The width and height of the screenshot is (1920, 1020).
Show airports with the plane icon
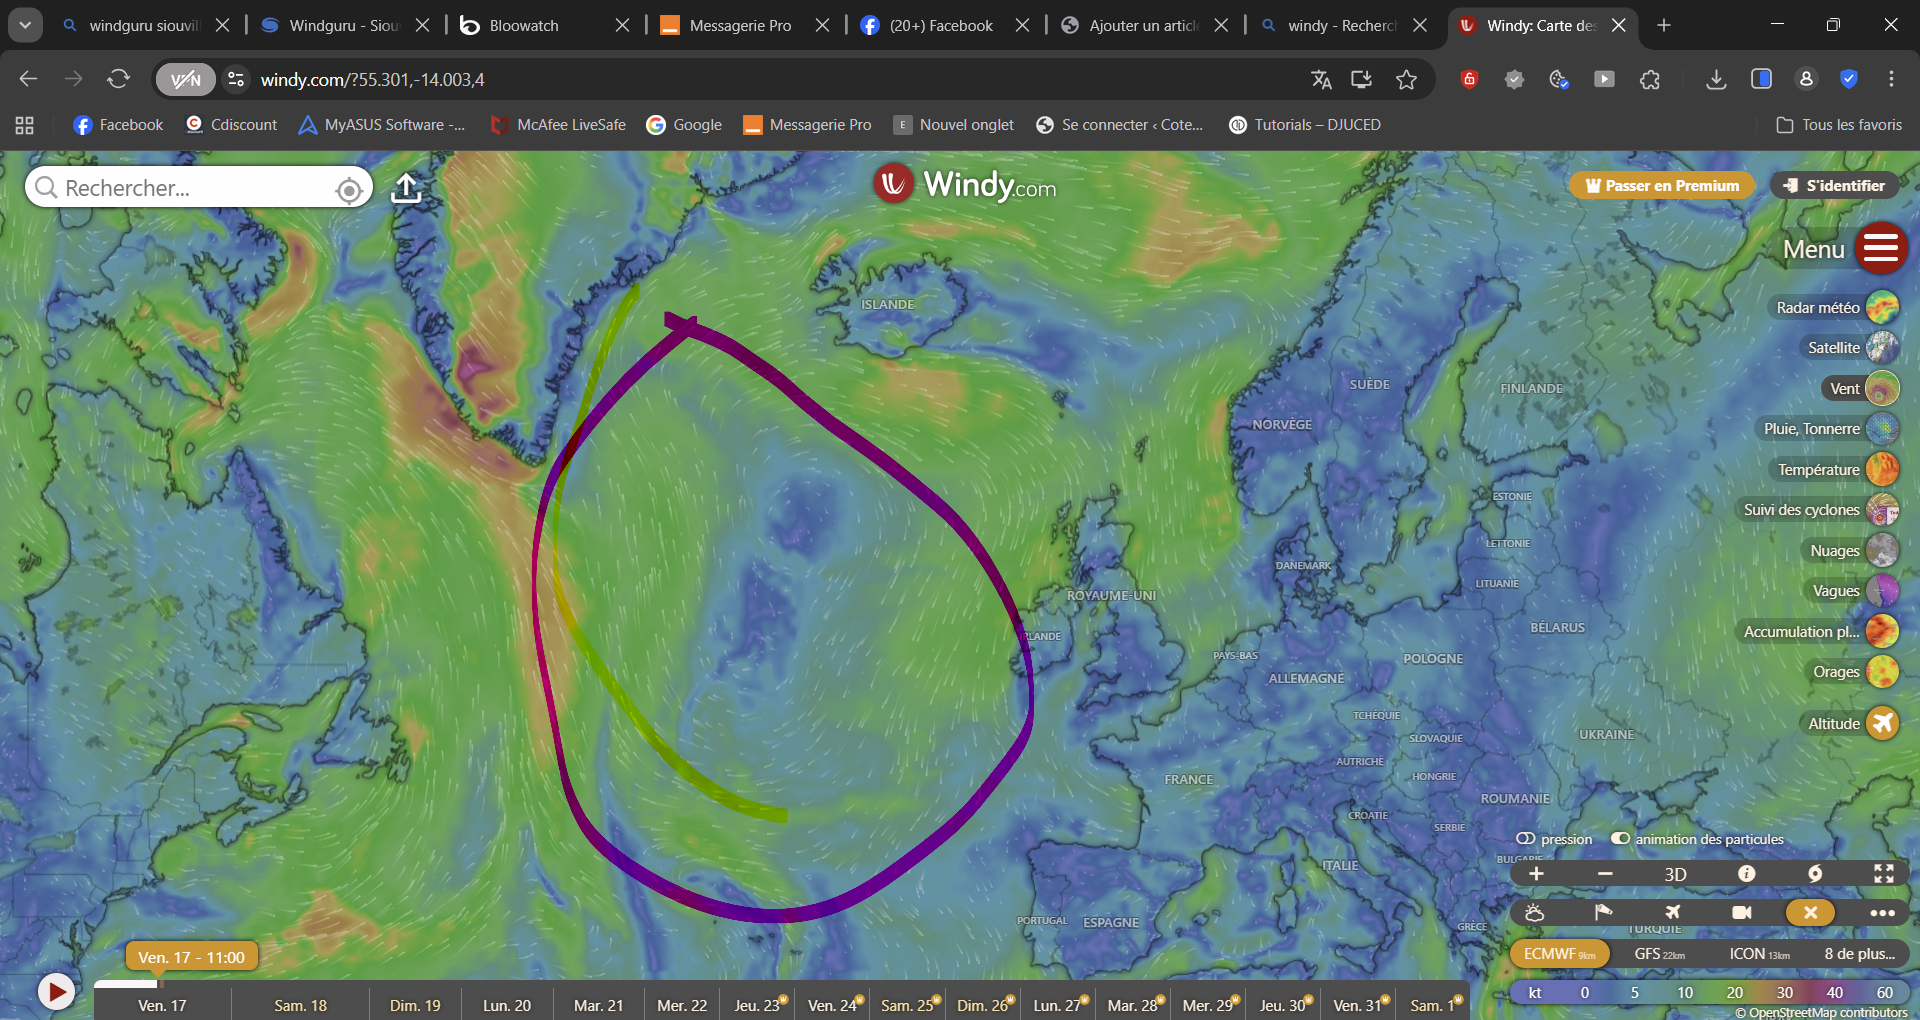1672,912
